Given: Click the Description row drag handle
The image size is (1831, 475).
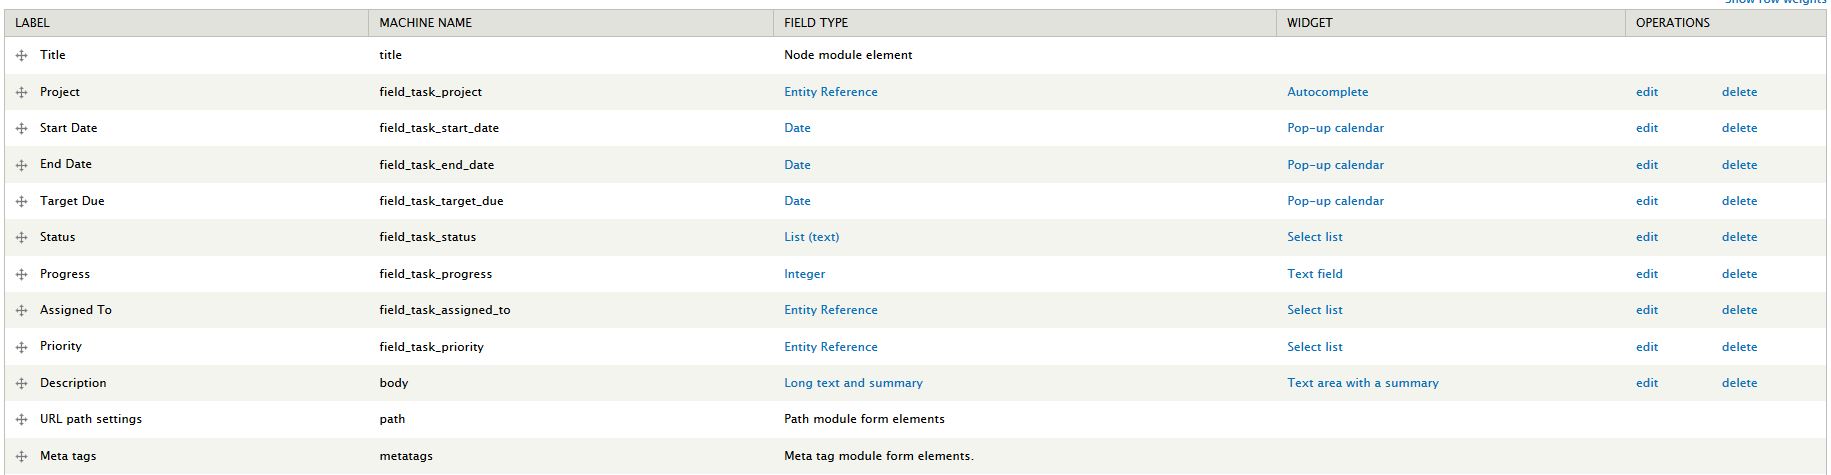Looking at the screenshot, I should coord(22,384).
